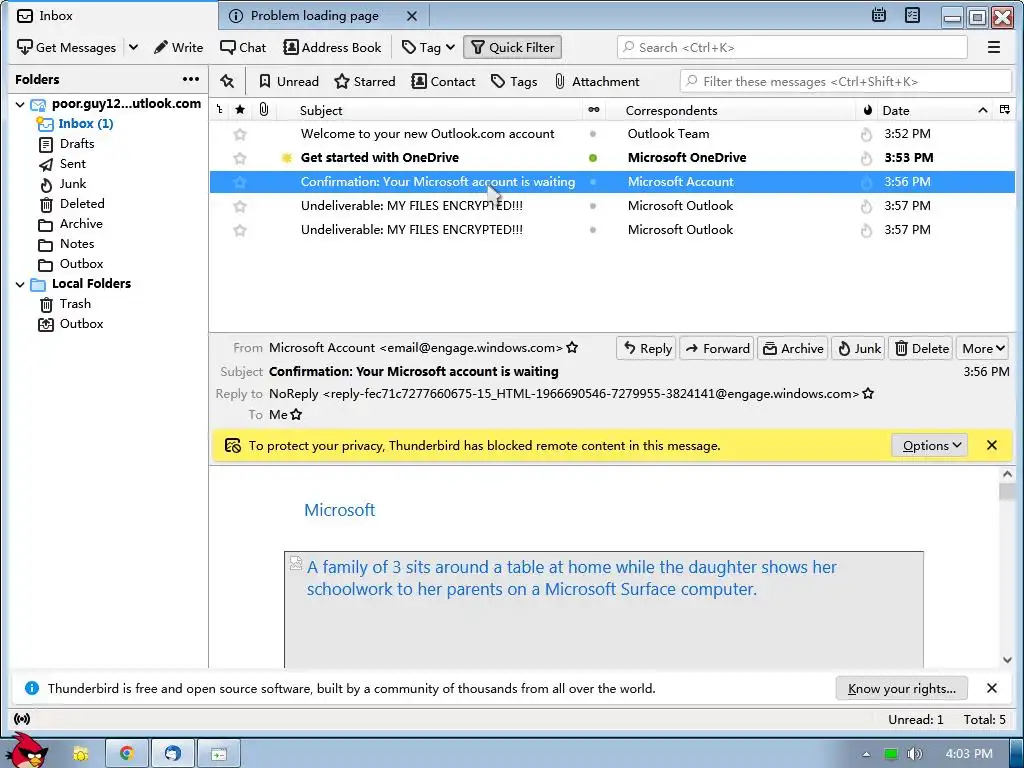Expand the Get Messages dropdown arrow
This screenshot has height=768, width=1024.
(x=133, y=47)
